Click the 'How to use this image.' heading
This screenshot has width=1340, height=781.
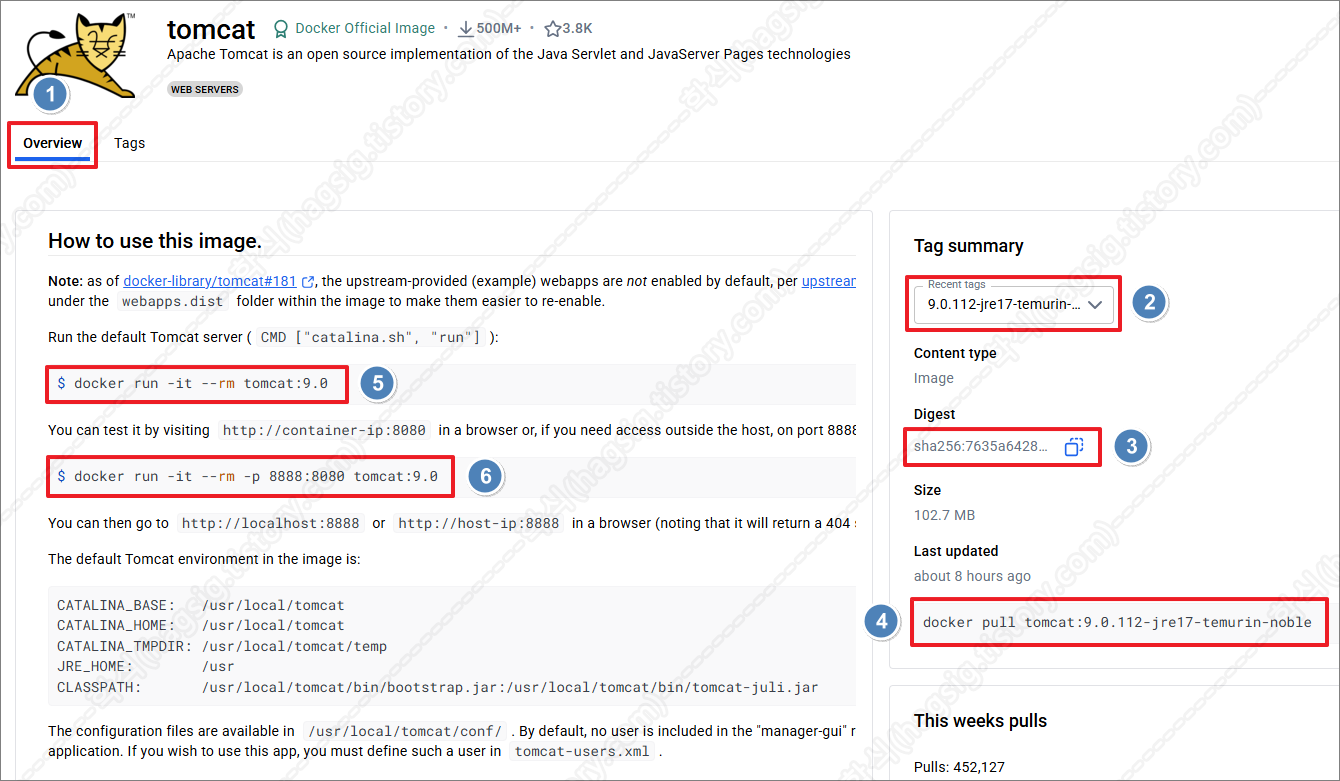pos(155,241)
